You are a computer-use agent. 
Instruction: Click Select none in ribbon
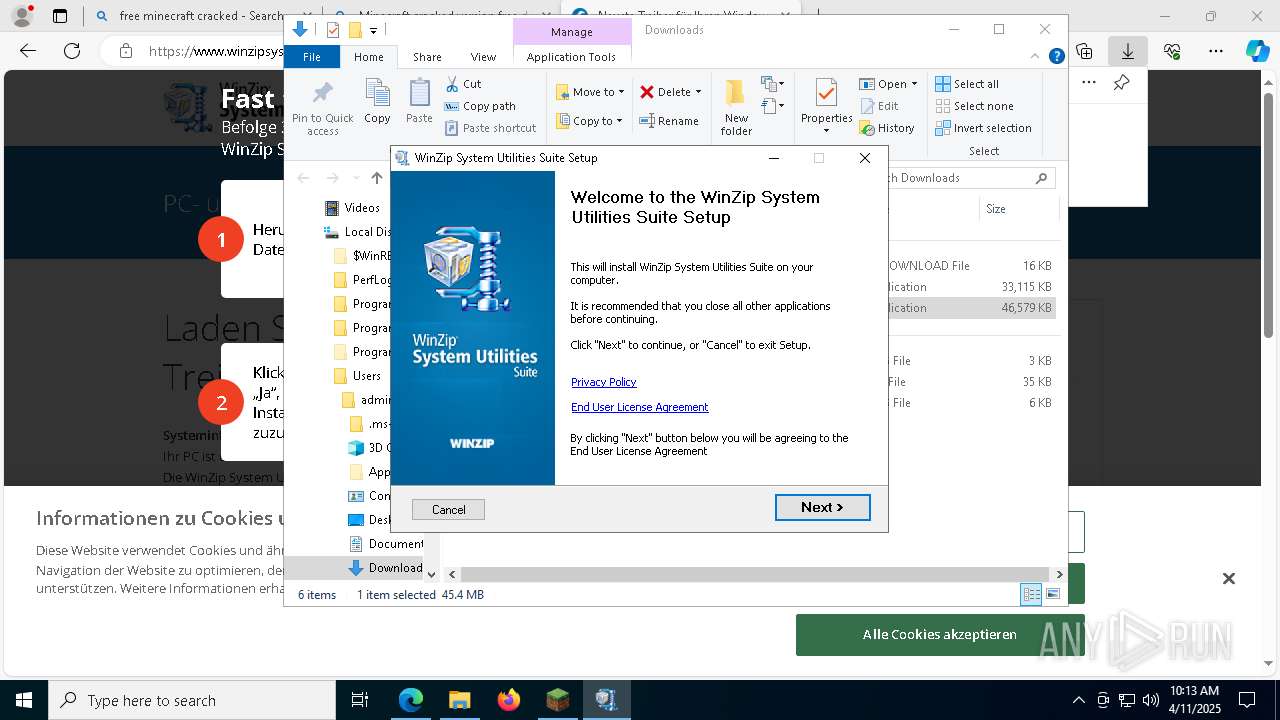[x=975, y=106]
